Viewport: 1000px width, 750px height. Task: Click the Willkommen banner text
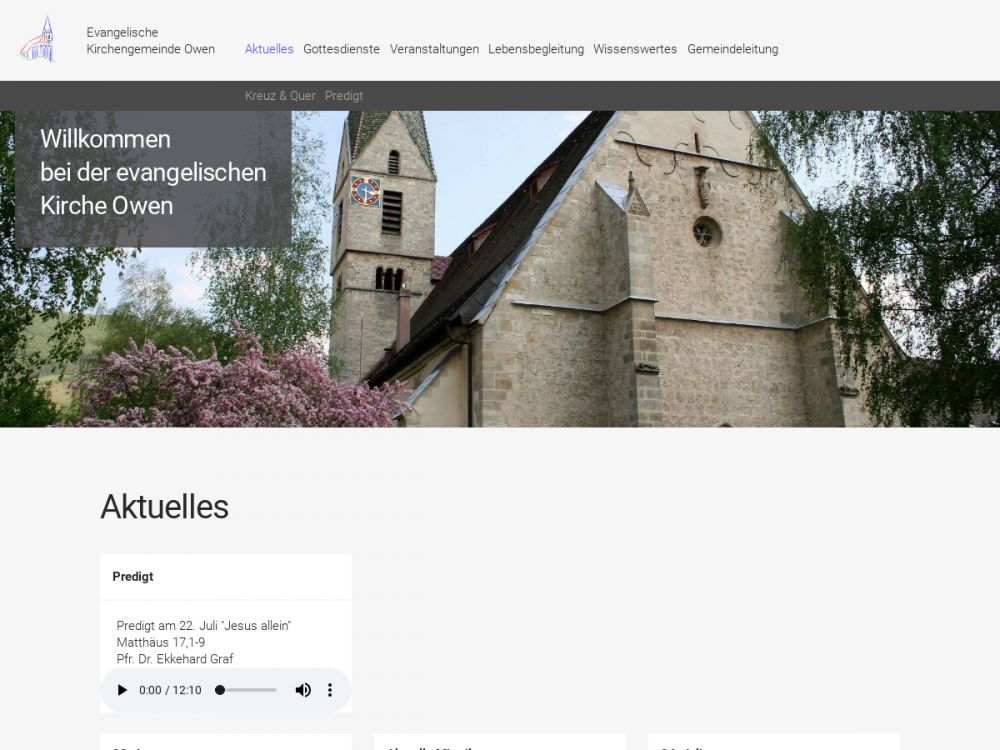pos(153,172)
